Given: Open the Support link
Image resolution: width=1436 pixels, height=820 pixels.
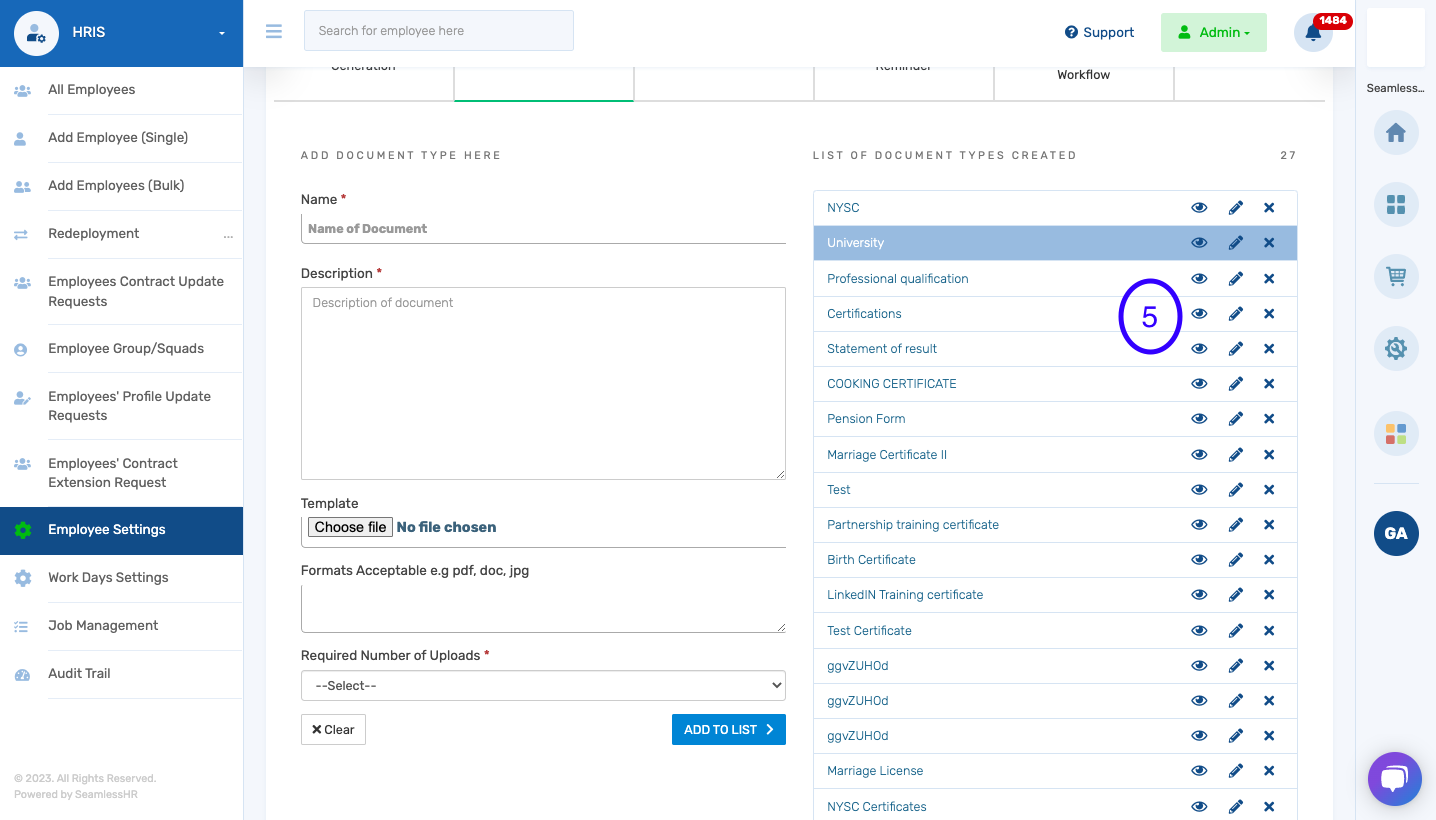Looking at the screenshot, I should click(1099, 32).
